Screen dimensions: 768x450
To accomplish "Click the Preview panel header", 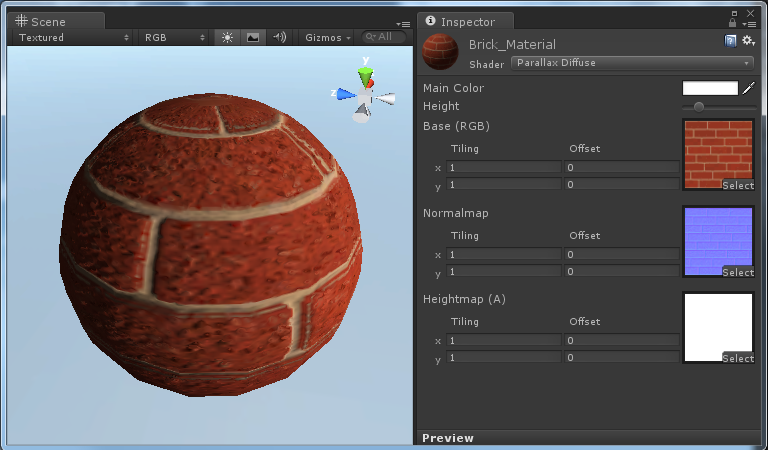I will [x=589, y=438].
